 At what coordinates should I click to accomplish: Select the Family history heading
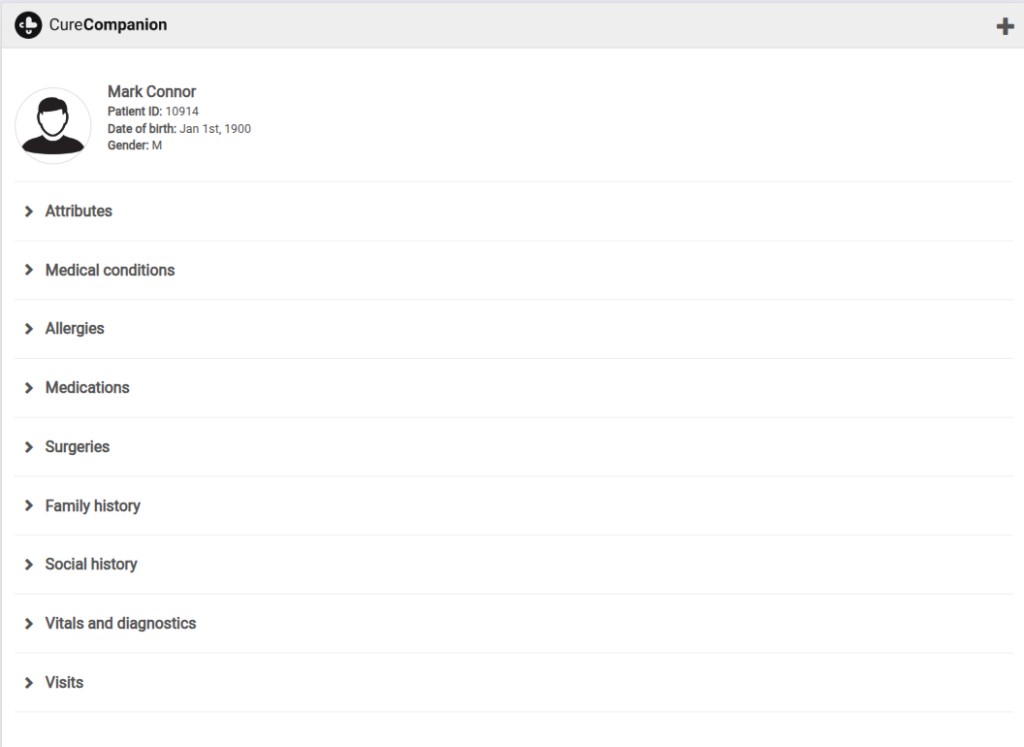(92, 506)
